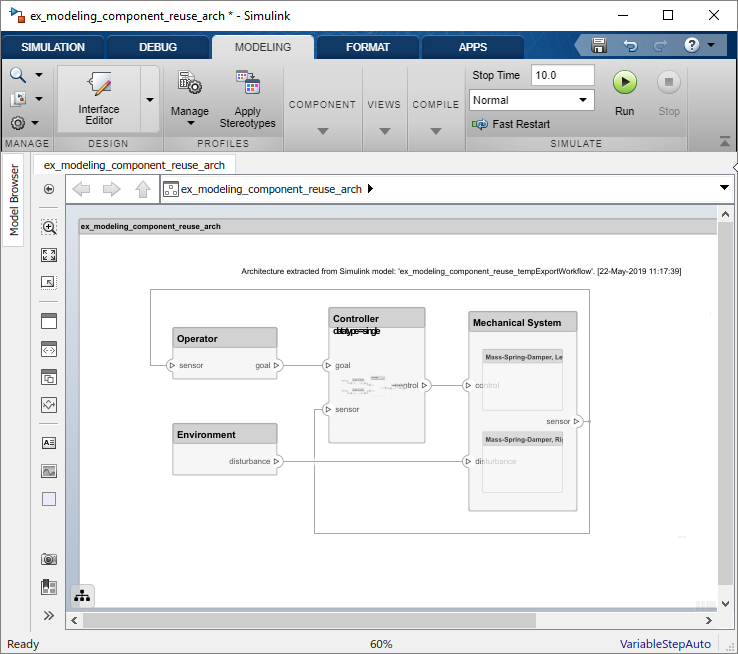Switch to the DEBUG tab
The width and height of the screenshot is (738, 654).
[158, 47]
